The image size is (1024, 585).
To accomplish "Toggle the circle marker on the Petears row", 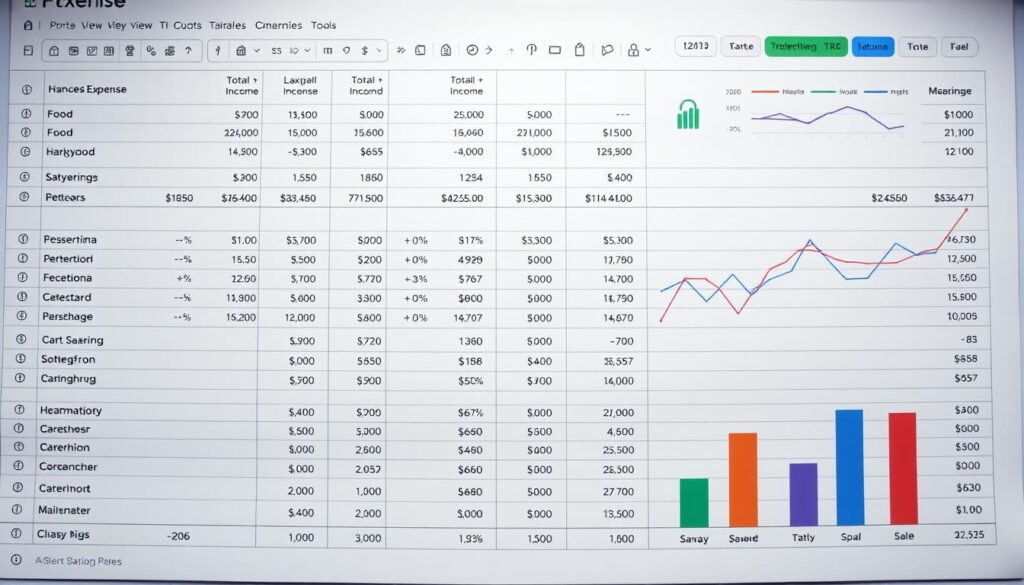I will coord(24,197).
